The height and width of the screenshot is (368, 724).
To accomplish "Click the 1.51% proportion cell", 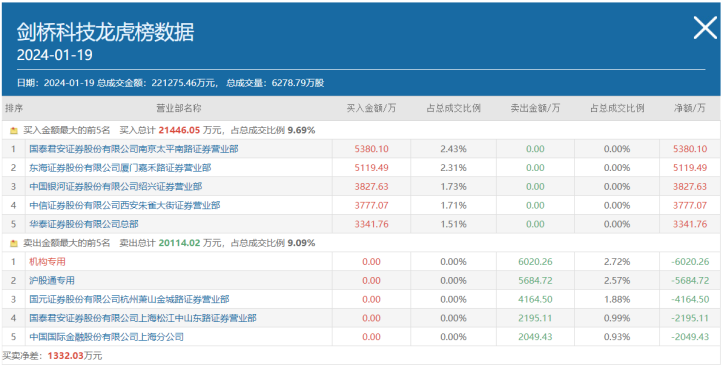I will click(453, 224).
